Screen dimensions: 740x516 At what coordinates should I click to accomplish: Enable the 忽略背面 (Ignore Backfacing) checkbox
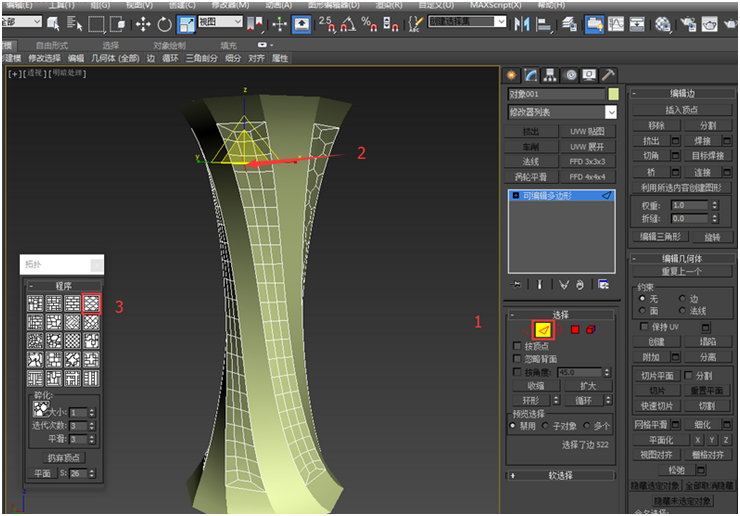517,359
